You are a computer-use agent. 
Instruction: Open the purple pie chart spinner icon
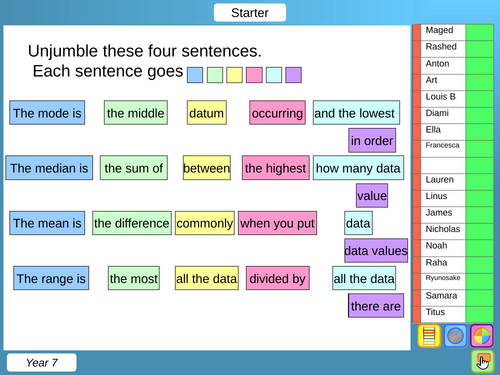(482, 336)
